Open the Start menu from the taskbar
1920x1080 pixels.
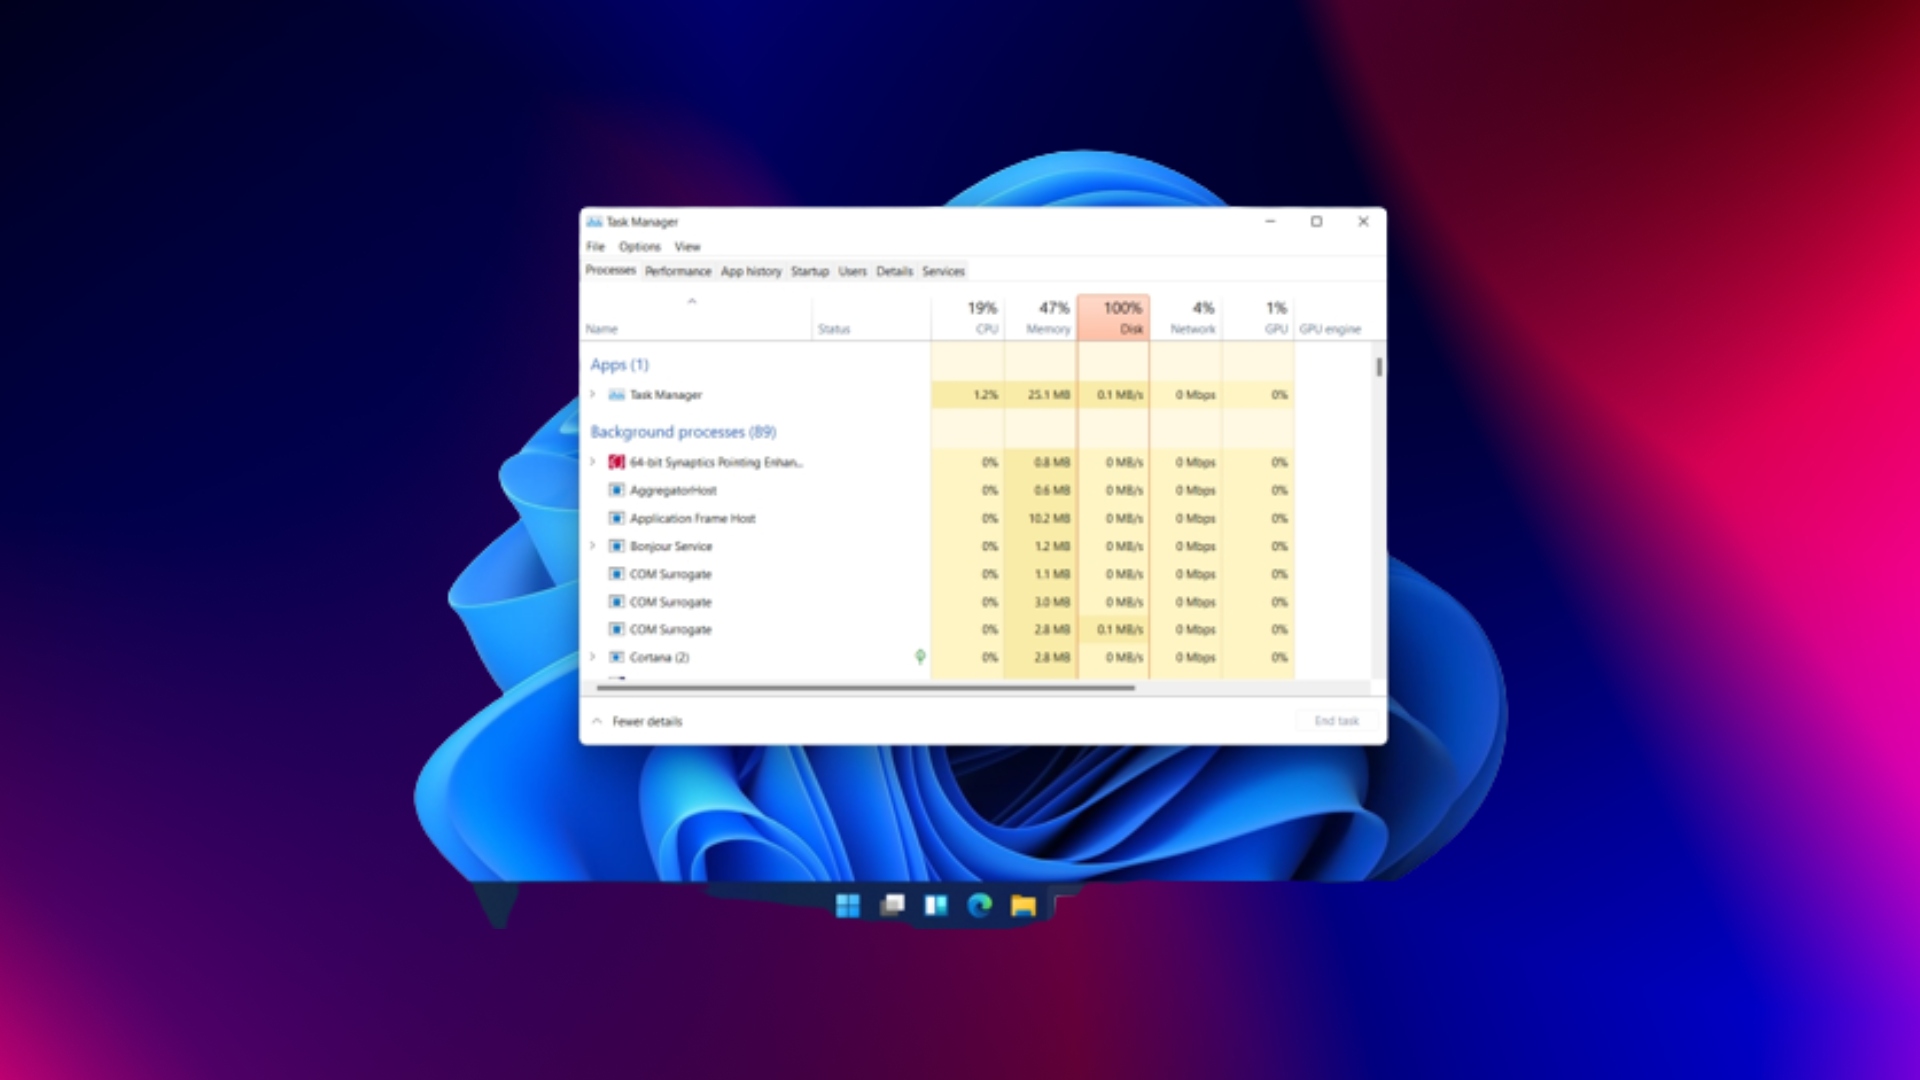tap(848, 906)
